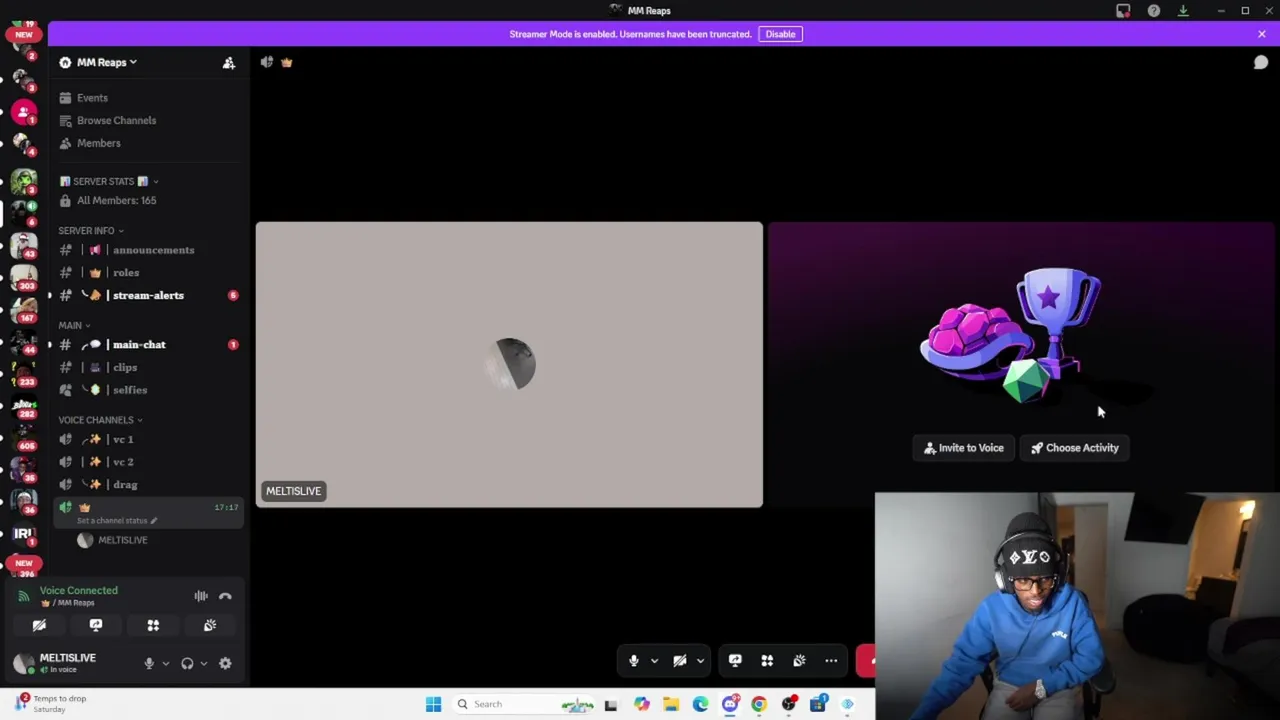
Task: Open the Members list item
Action: point(148,143)
